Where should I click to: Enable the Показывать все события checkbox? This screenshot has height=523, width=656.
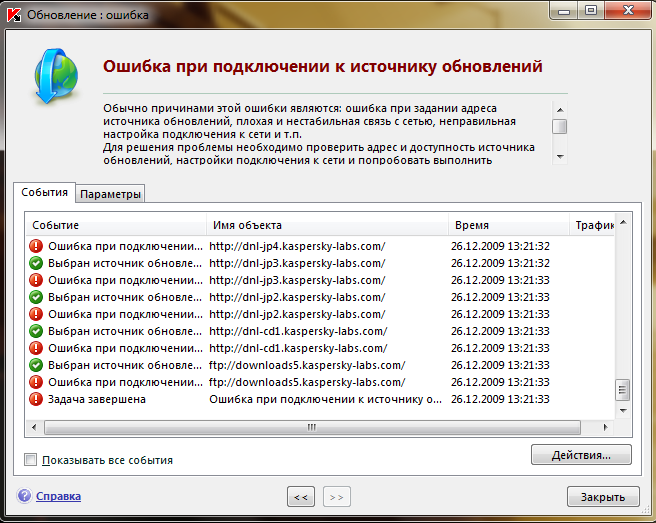point(31,460)
